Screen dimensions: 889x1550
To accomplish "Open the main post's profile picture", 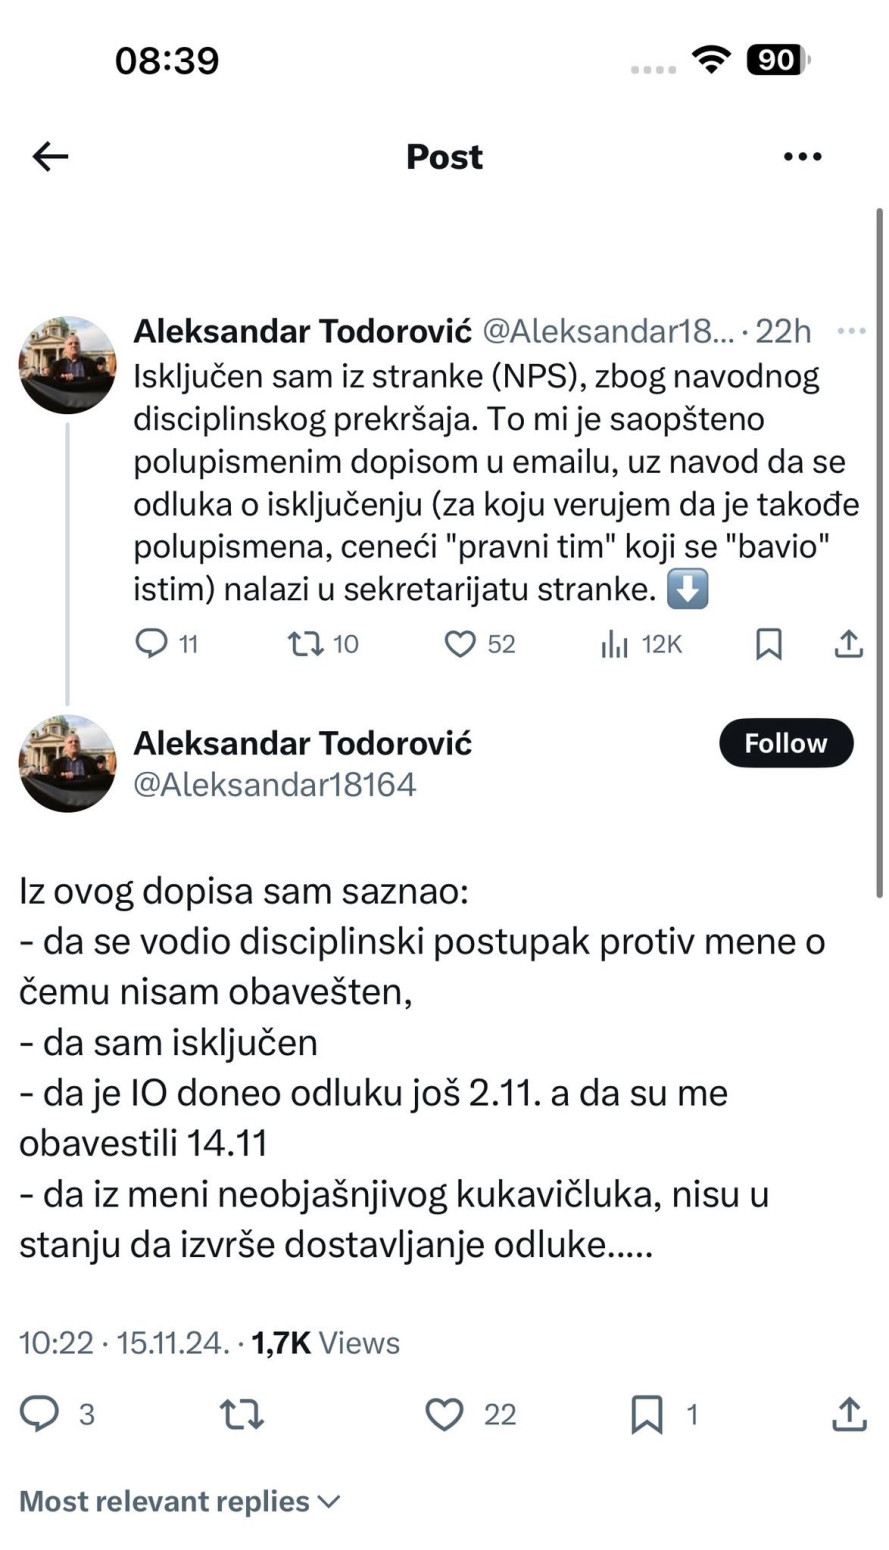I will [67, 763].
